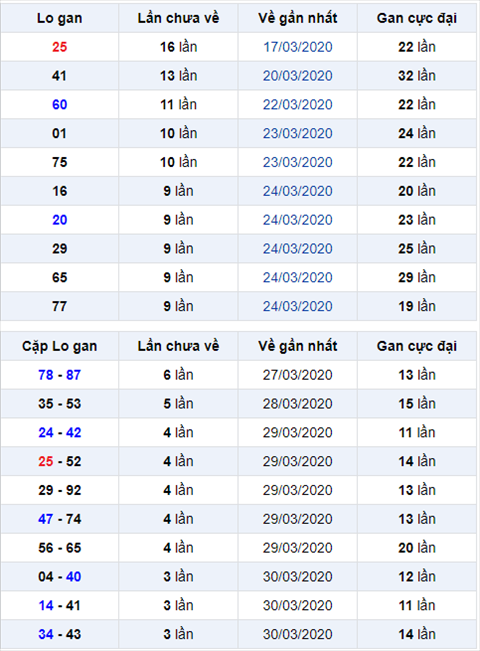480x651 pixels.
Task: Select the number 77 cell
Action: click(59, 306)
